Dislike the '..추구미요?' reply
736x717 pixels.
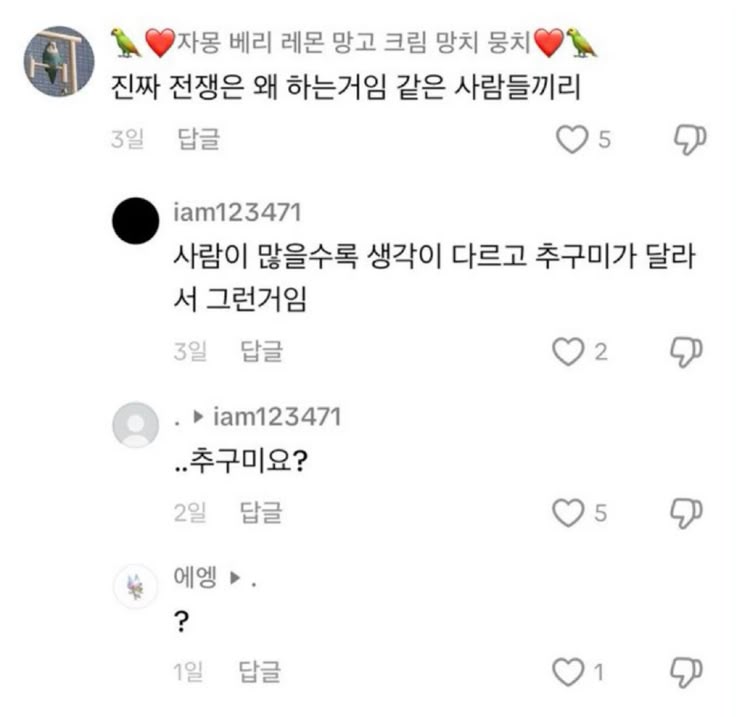(689, 513)
